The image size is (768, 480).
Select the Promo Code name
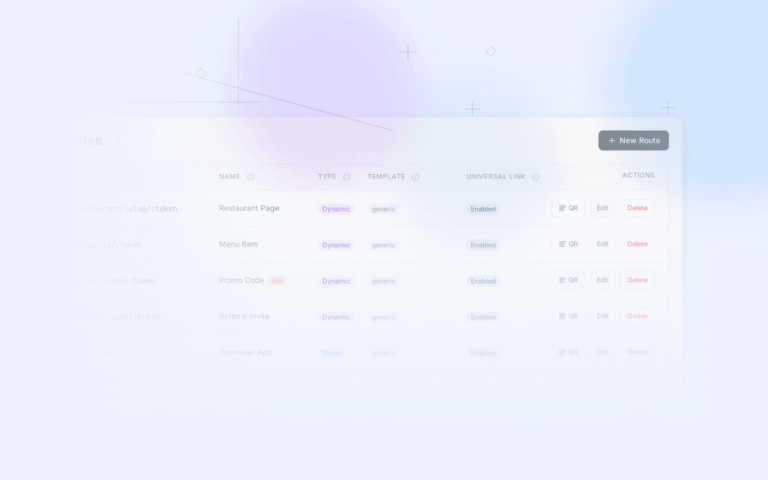point(241,280)
